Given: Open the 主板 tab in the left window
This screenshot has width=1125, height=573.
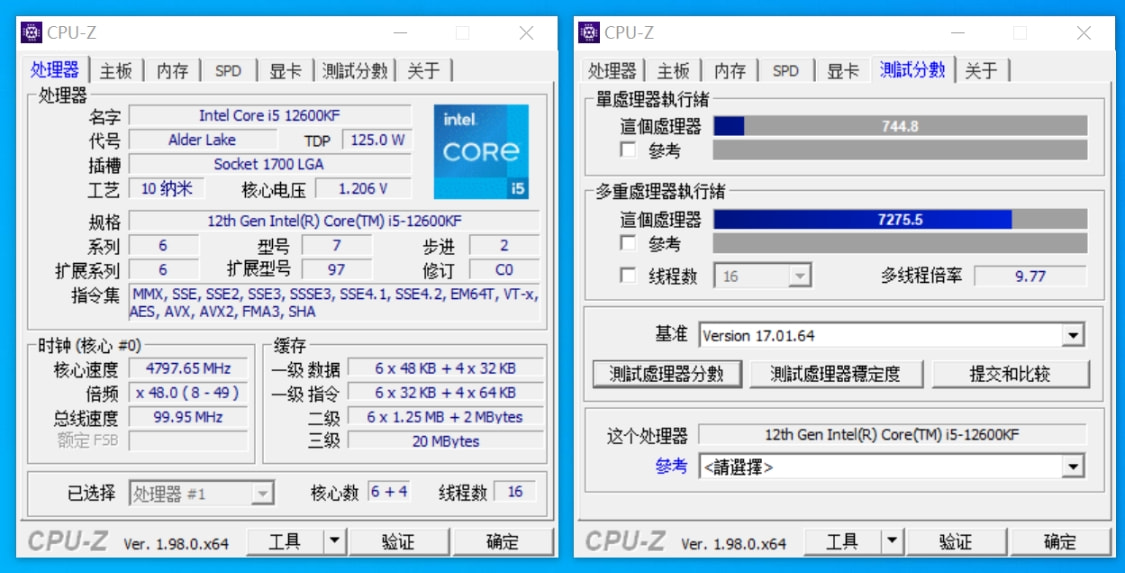Looking at the screenshot, I should (x=116, y=70).
